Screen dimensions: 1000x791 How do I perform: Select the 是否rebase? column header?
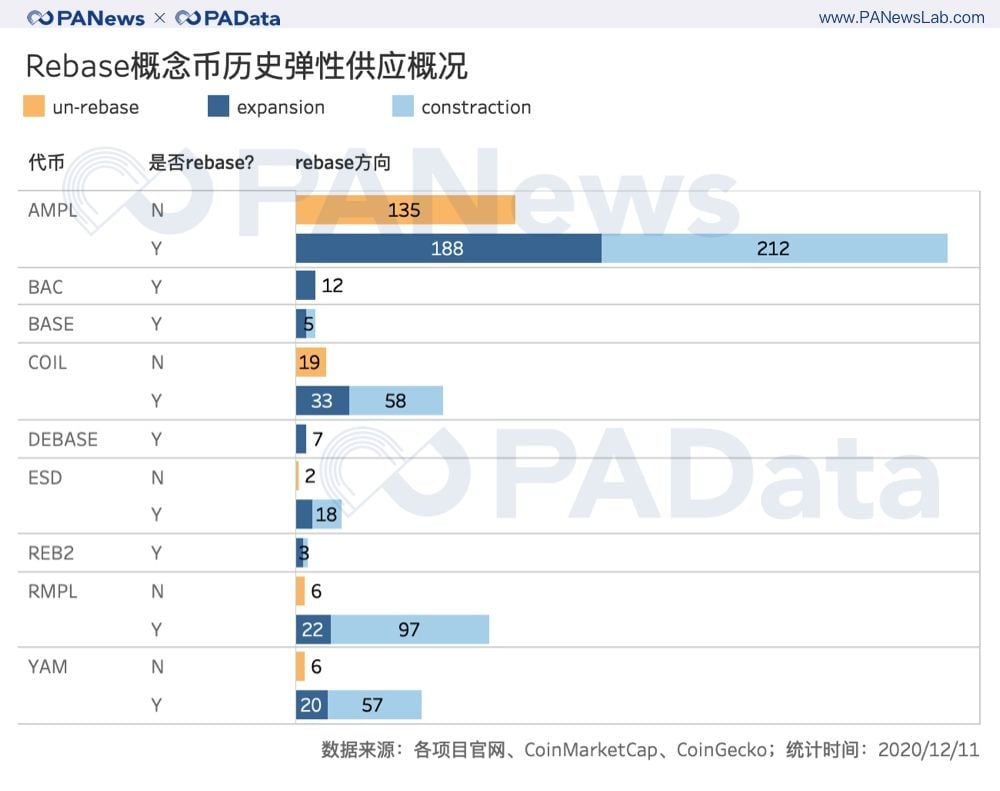[x=202, y=163]
